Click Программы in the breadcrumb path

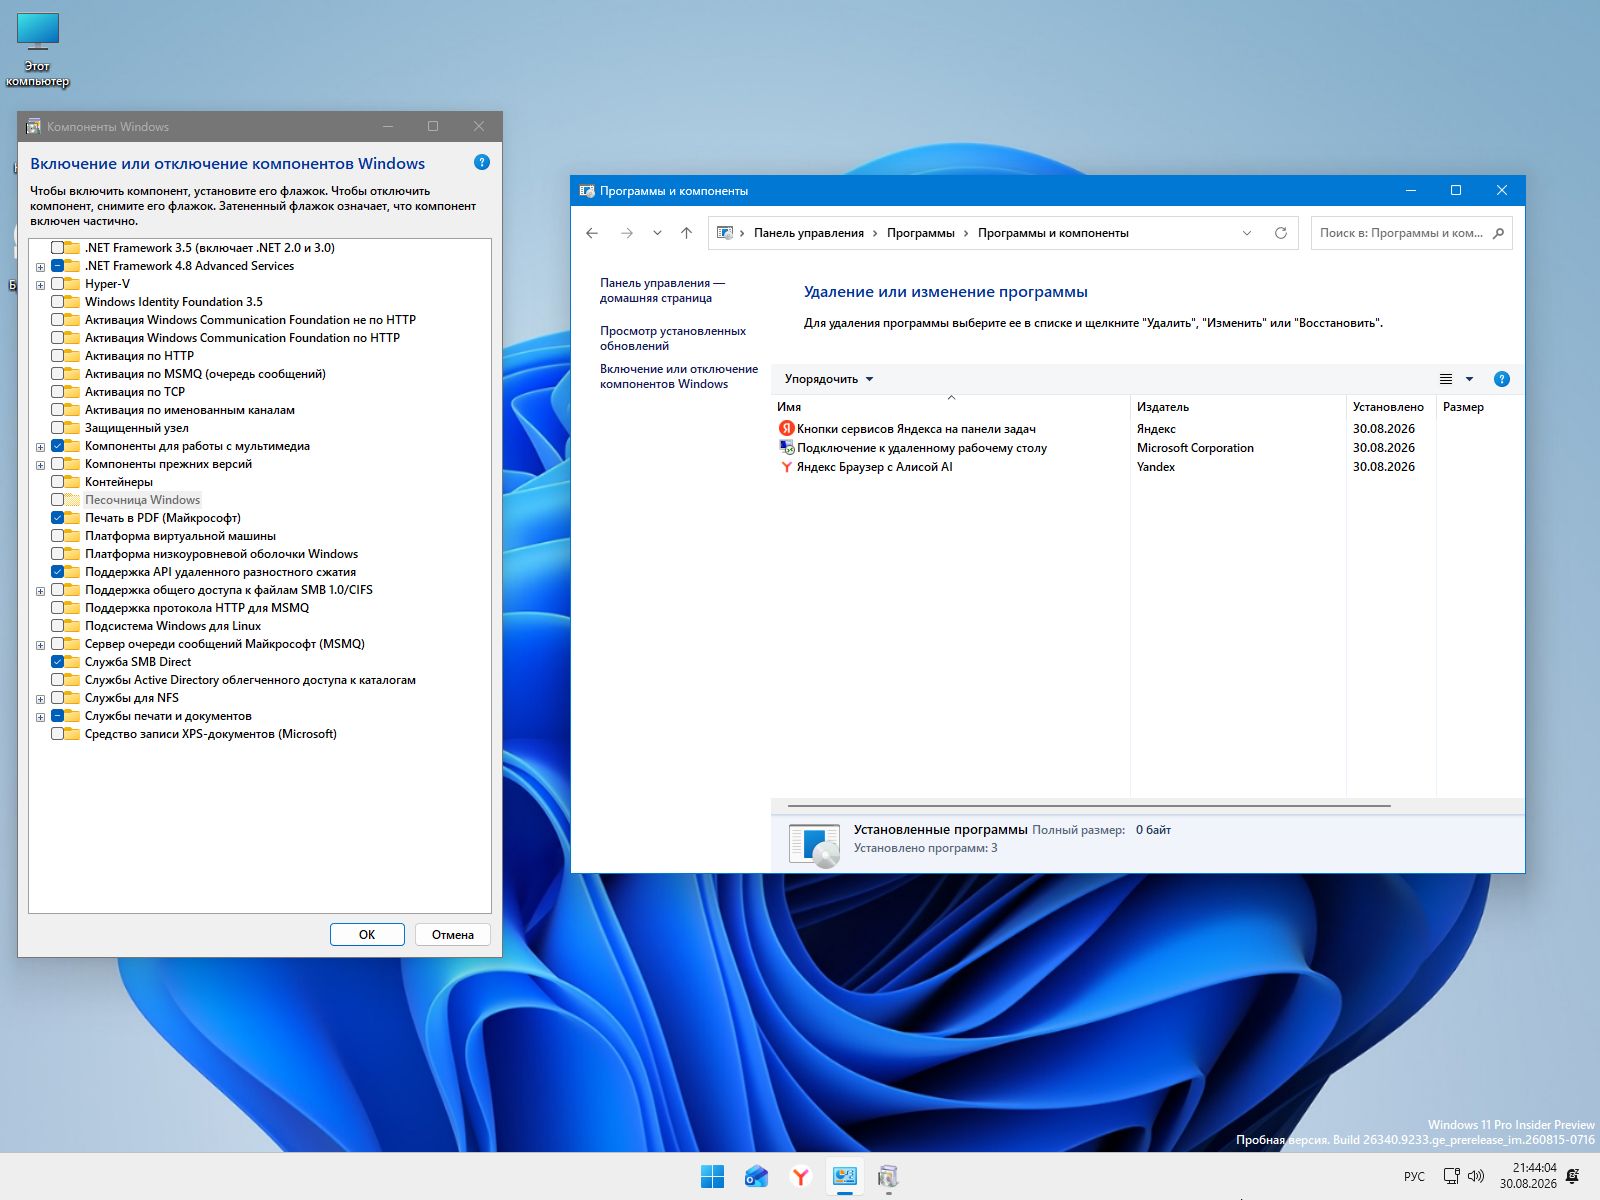(921, 233)
